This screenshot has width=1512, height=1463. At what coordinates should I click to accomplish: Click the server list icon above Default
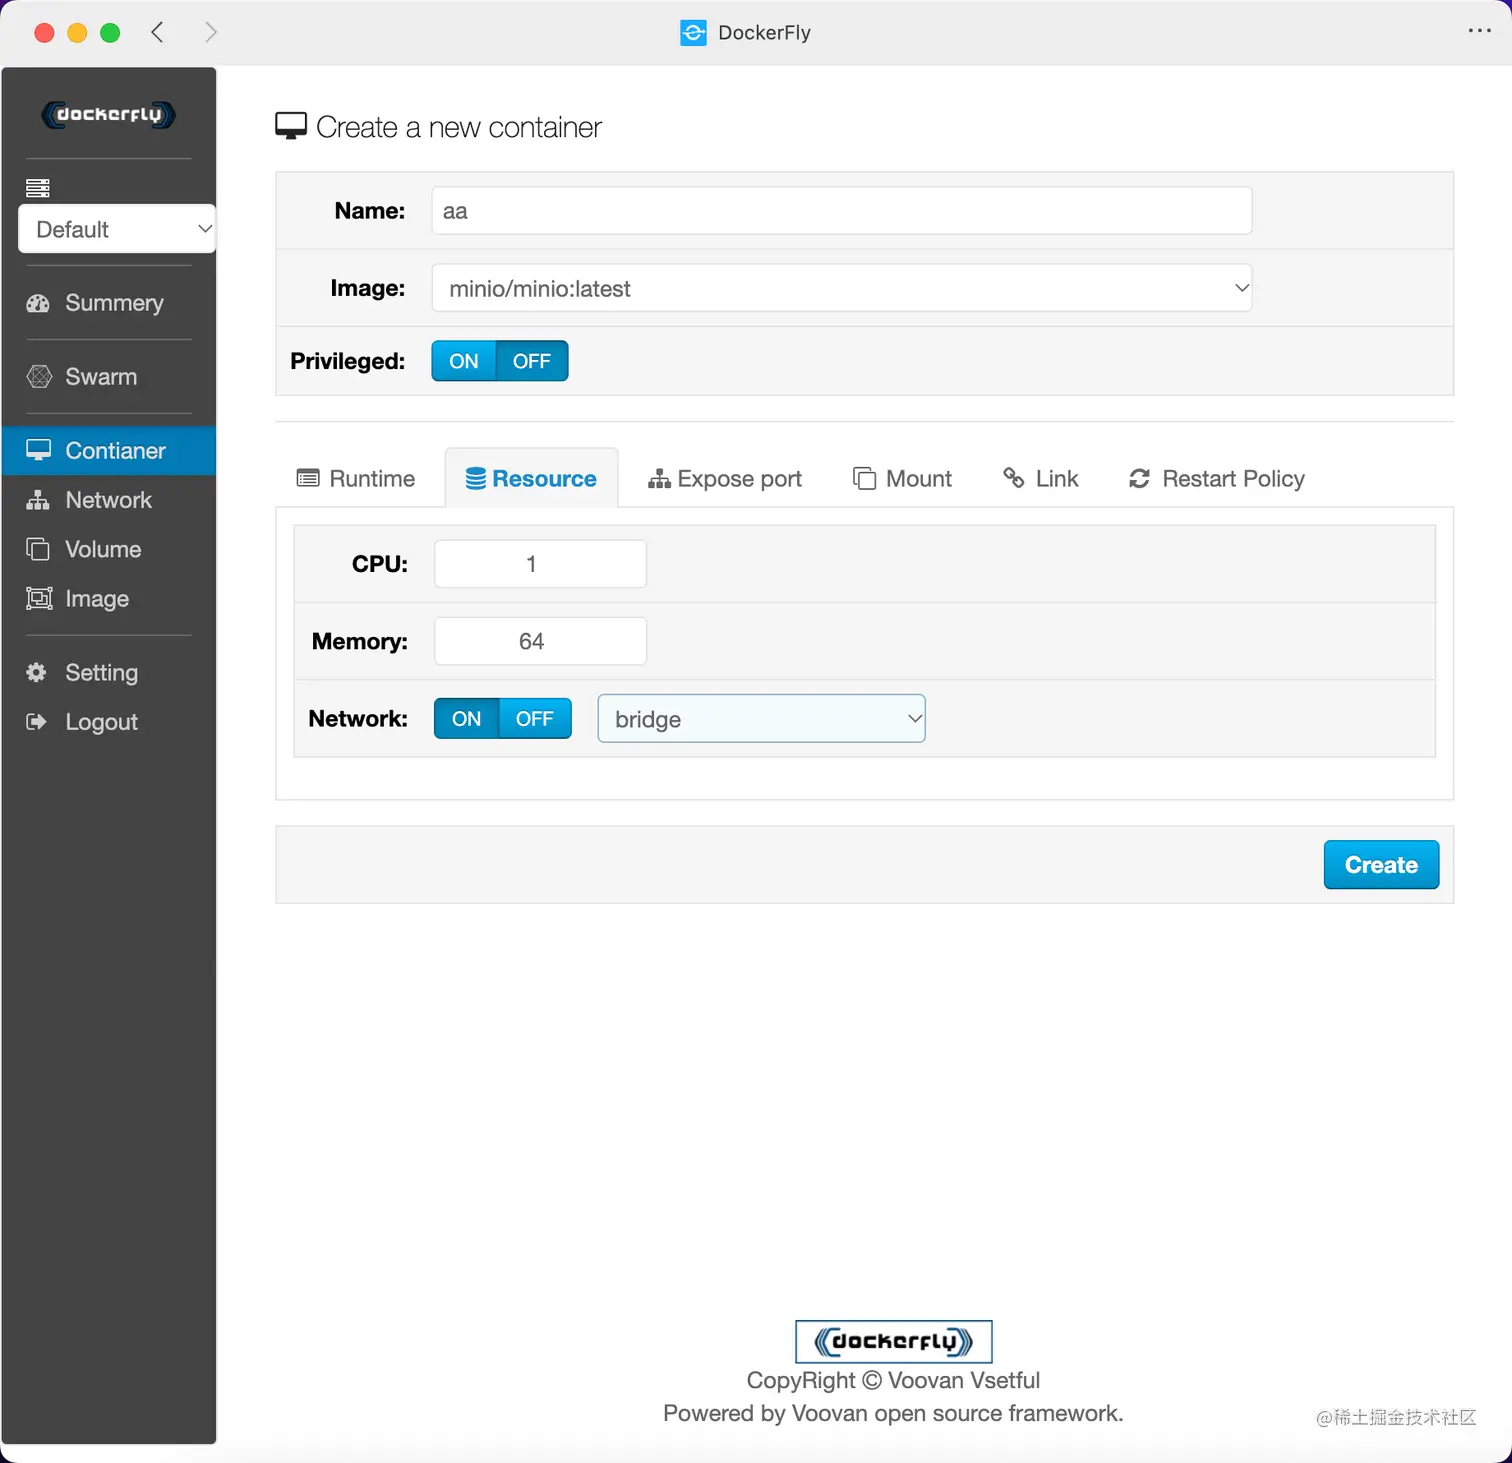pos(38,188)
